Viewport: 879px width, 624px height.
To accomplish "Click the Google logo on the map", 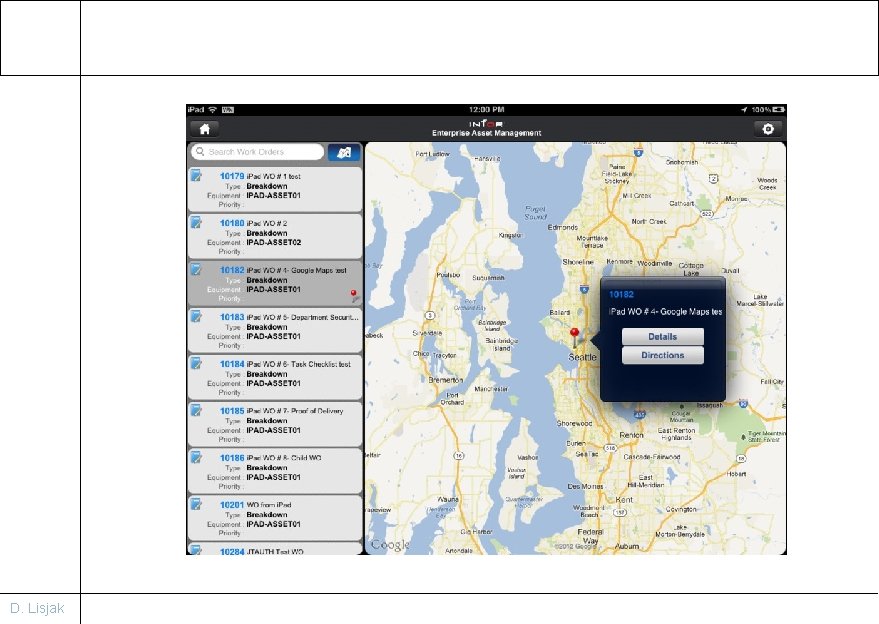I will click(x=390, y=544).
